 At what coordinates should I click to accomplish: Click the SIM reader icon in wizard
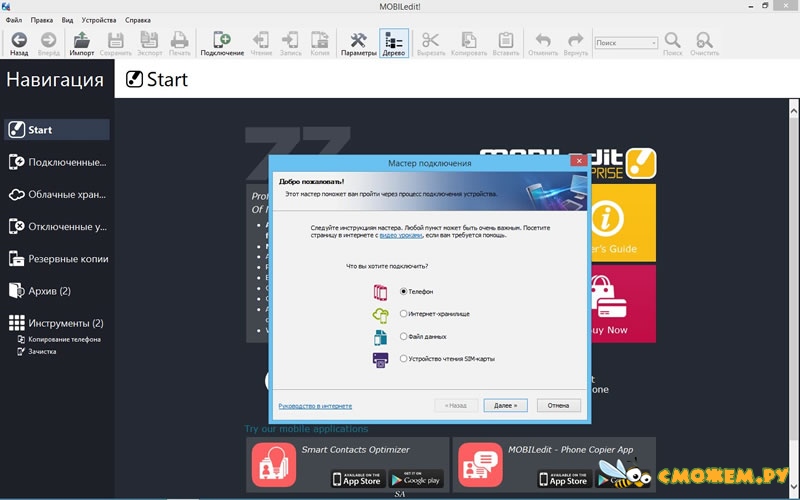coord(380,360)
